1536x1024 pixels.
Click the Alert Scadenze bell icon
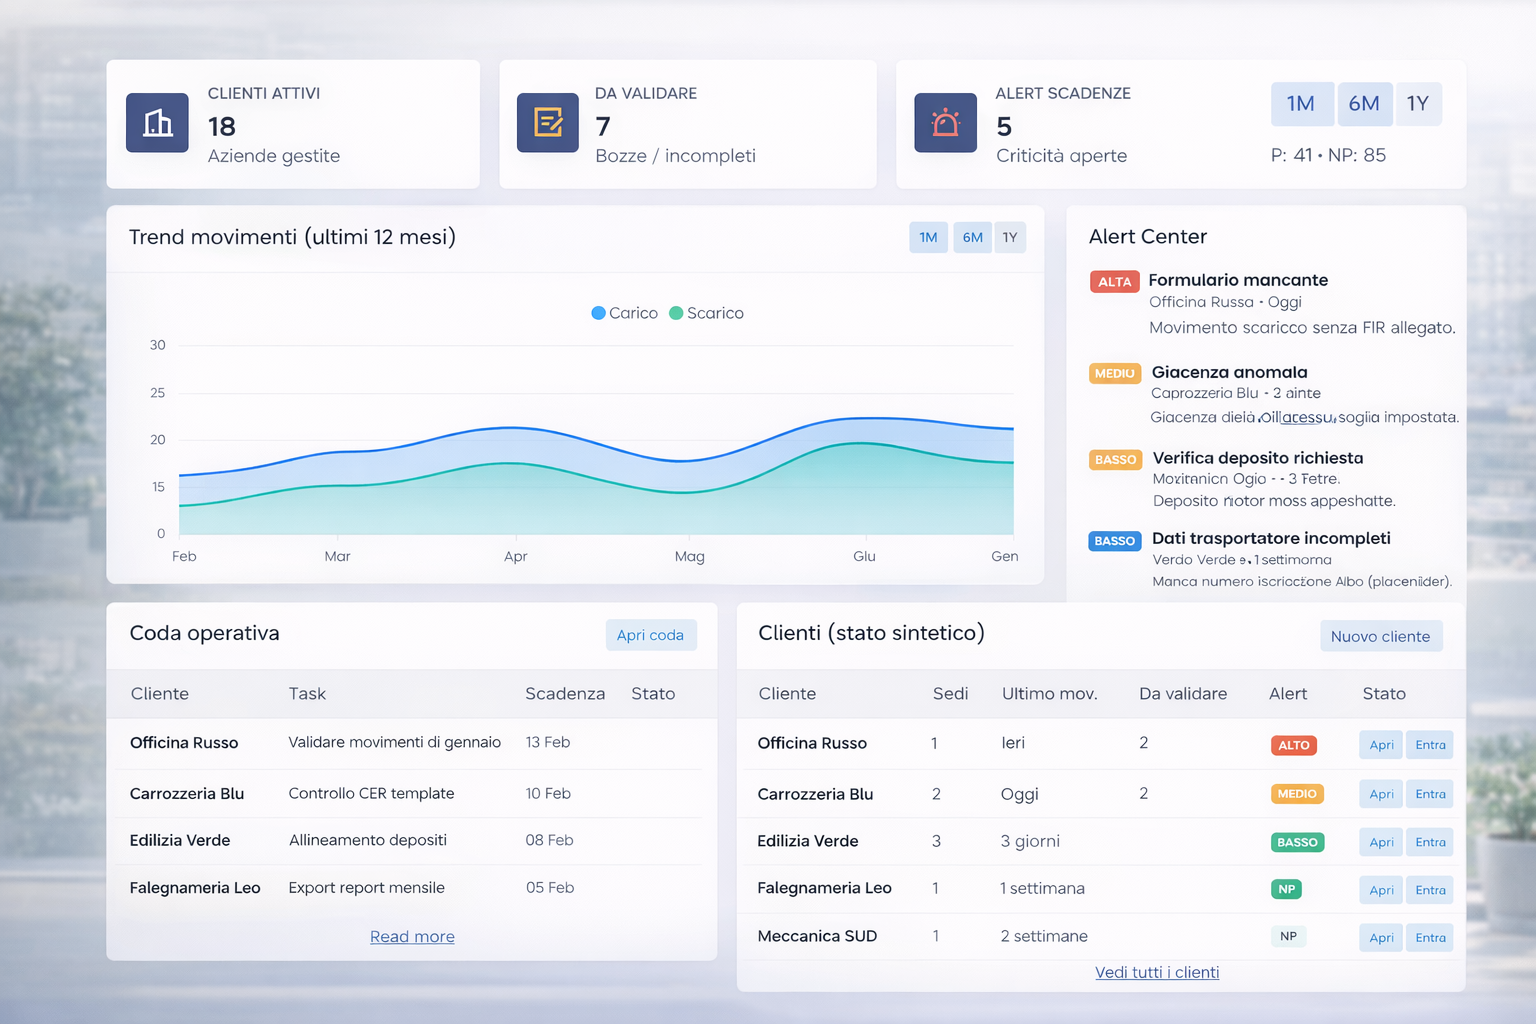(x=945, y=123)
